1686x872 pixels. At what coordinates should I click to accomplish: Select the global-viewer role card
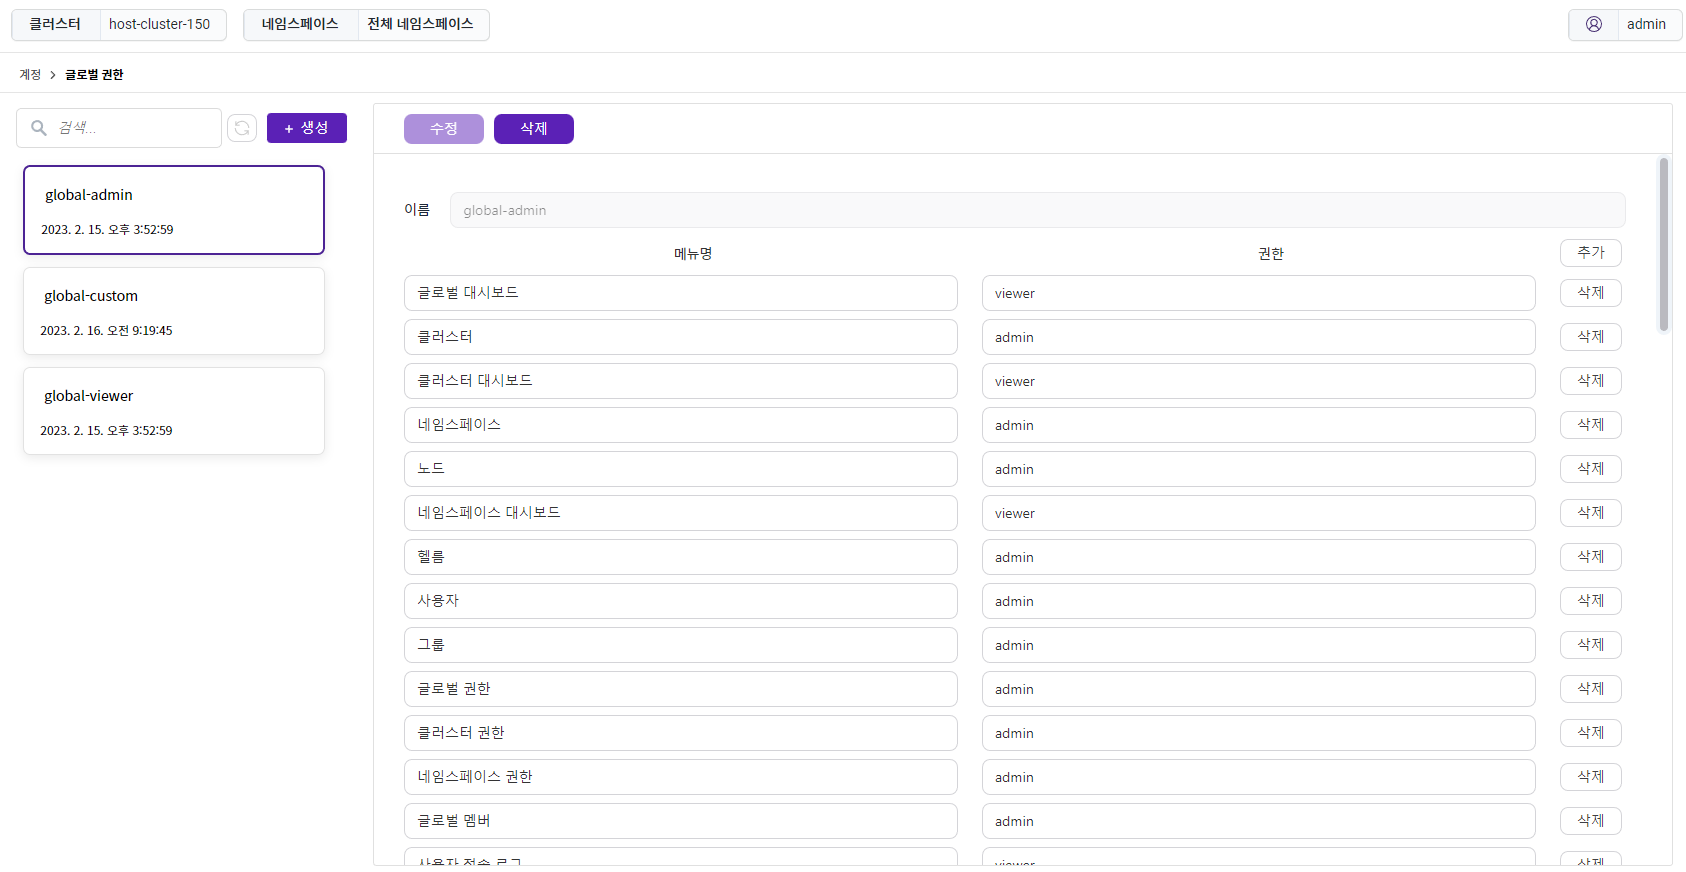(x=174, y=411)
